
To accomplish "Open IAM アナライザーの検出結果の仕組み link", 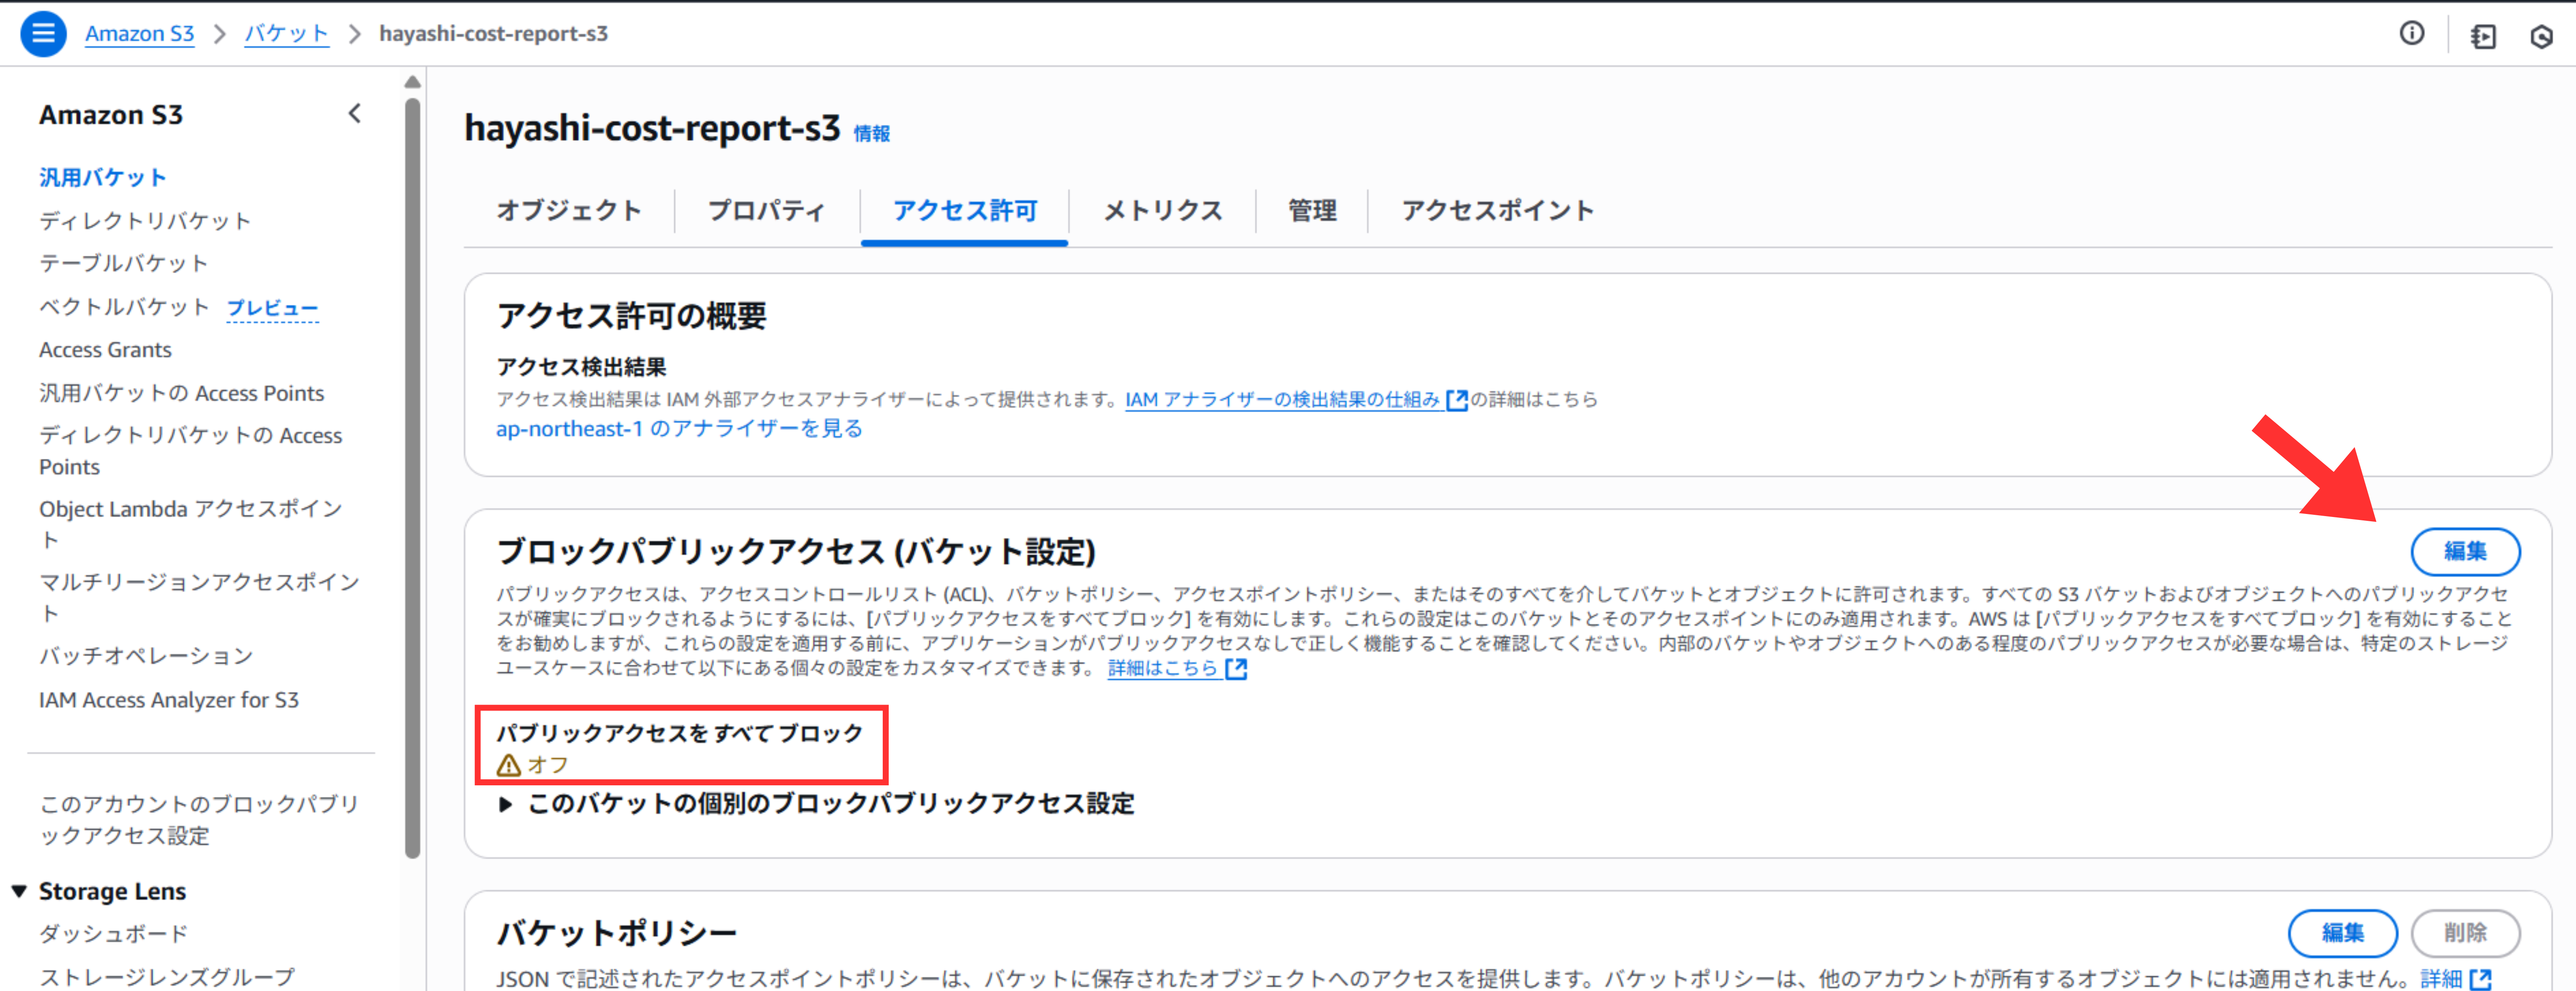I will click(x=1282, y=400).
